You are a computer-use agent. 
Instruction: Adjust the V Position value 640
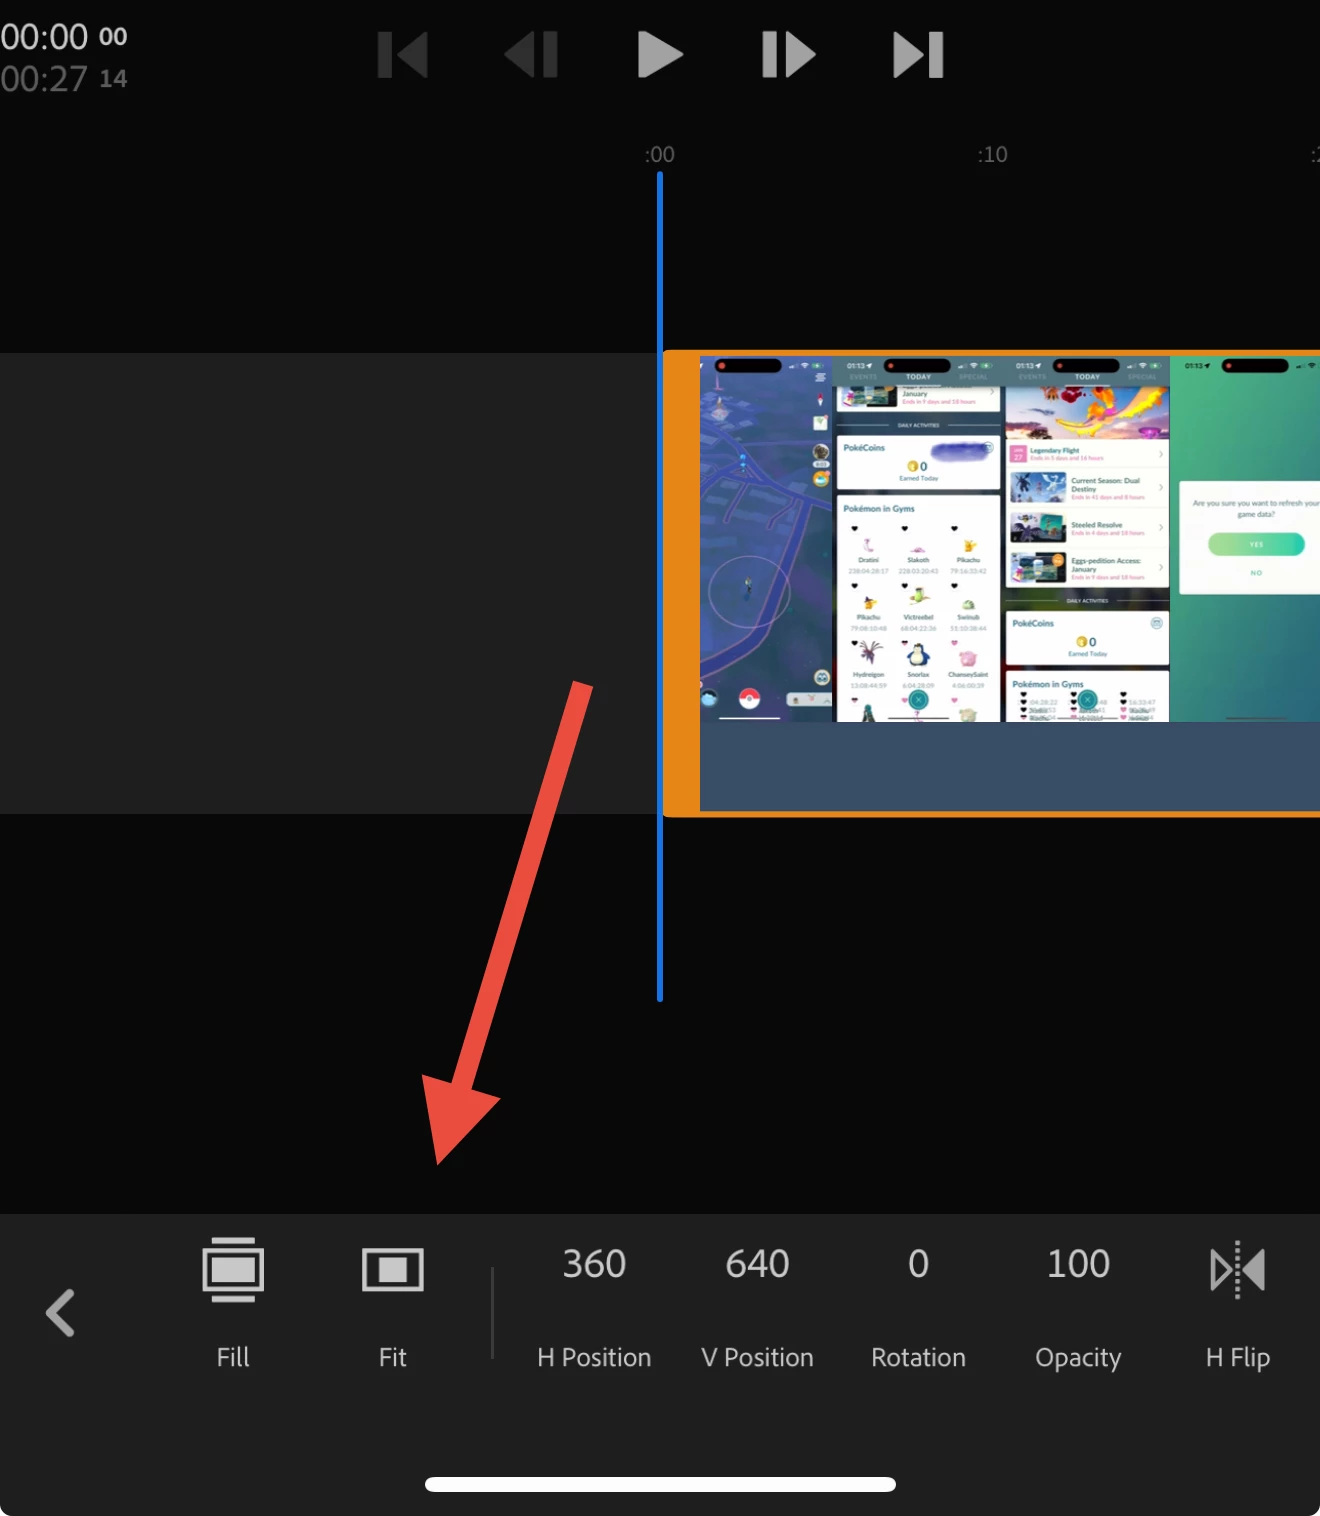click(757, 1264)
